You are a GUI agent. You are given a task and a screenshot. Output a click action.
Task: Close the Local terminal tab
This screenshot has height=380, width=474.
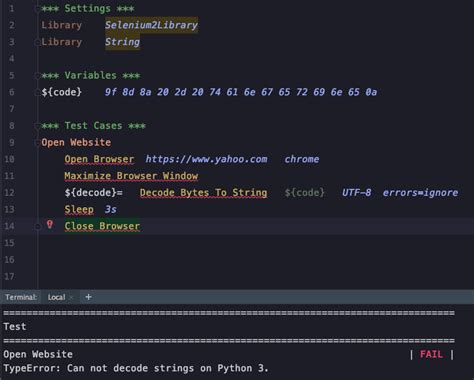[x=71, y=297]
